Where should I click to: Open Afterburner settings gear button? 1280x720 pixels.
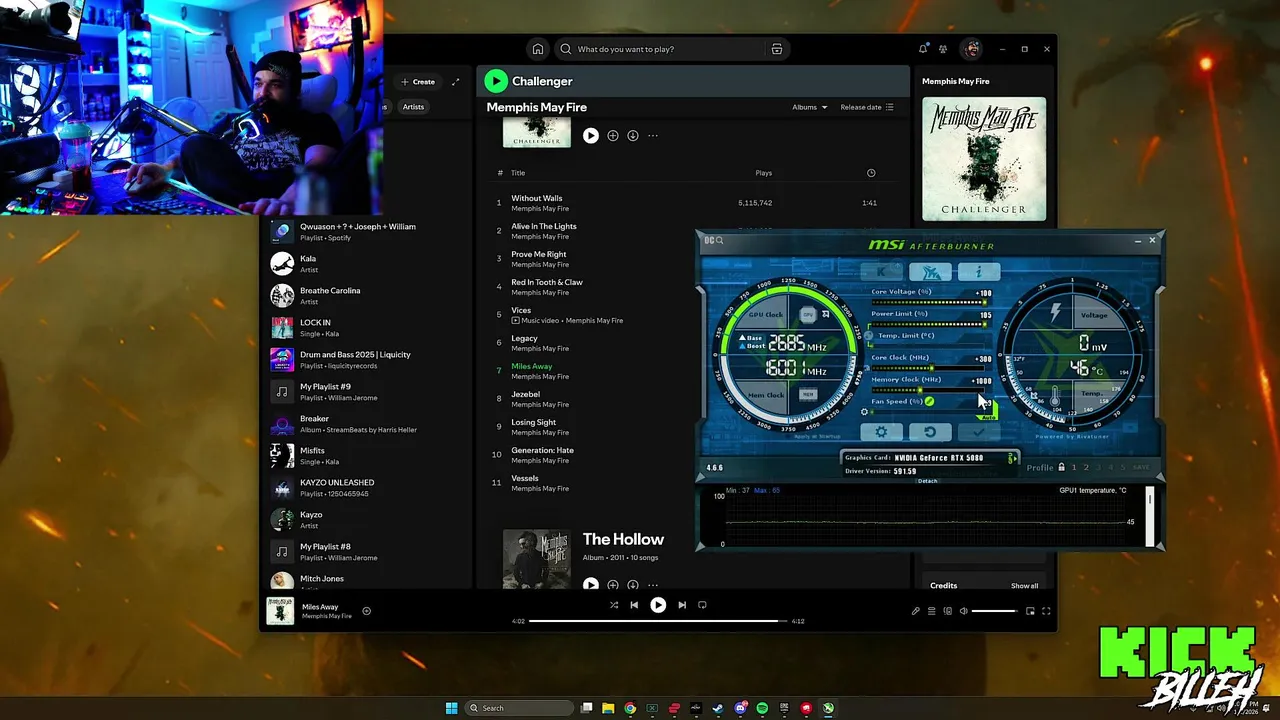[x=881, y=432]
